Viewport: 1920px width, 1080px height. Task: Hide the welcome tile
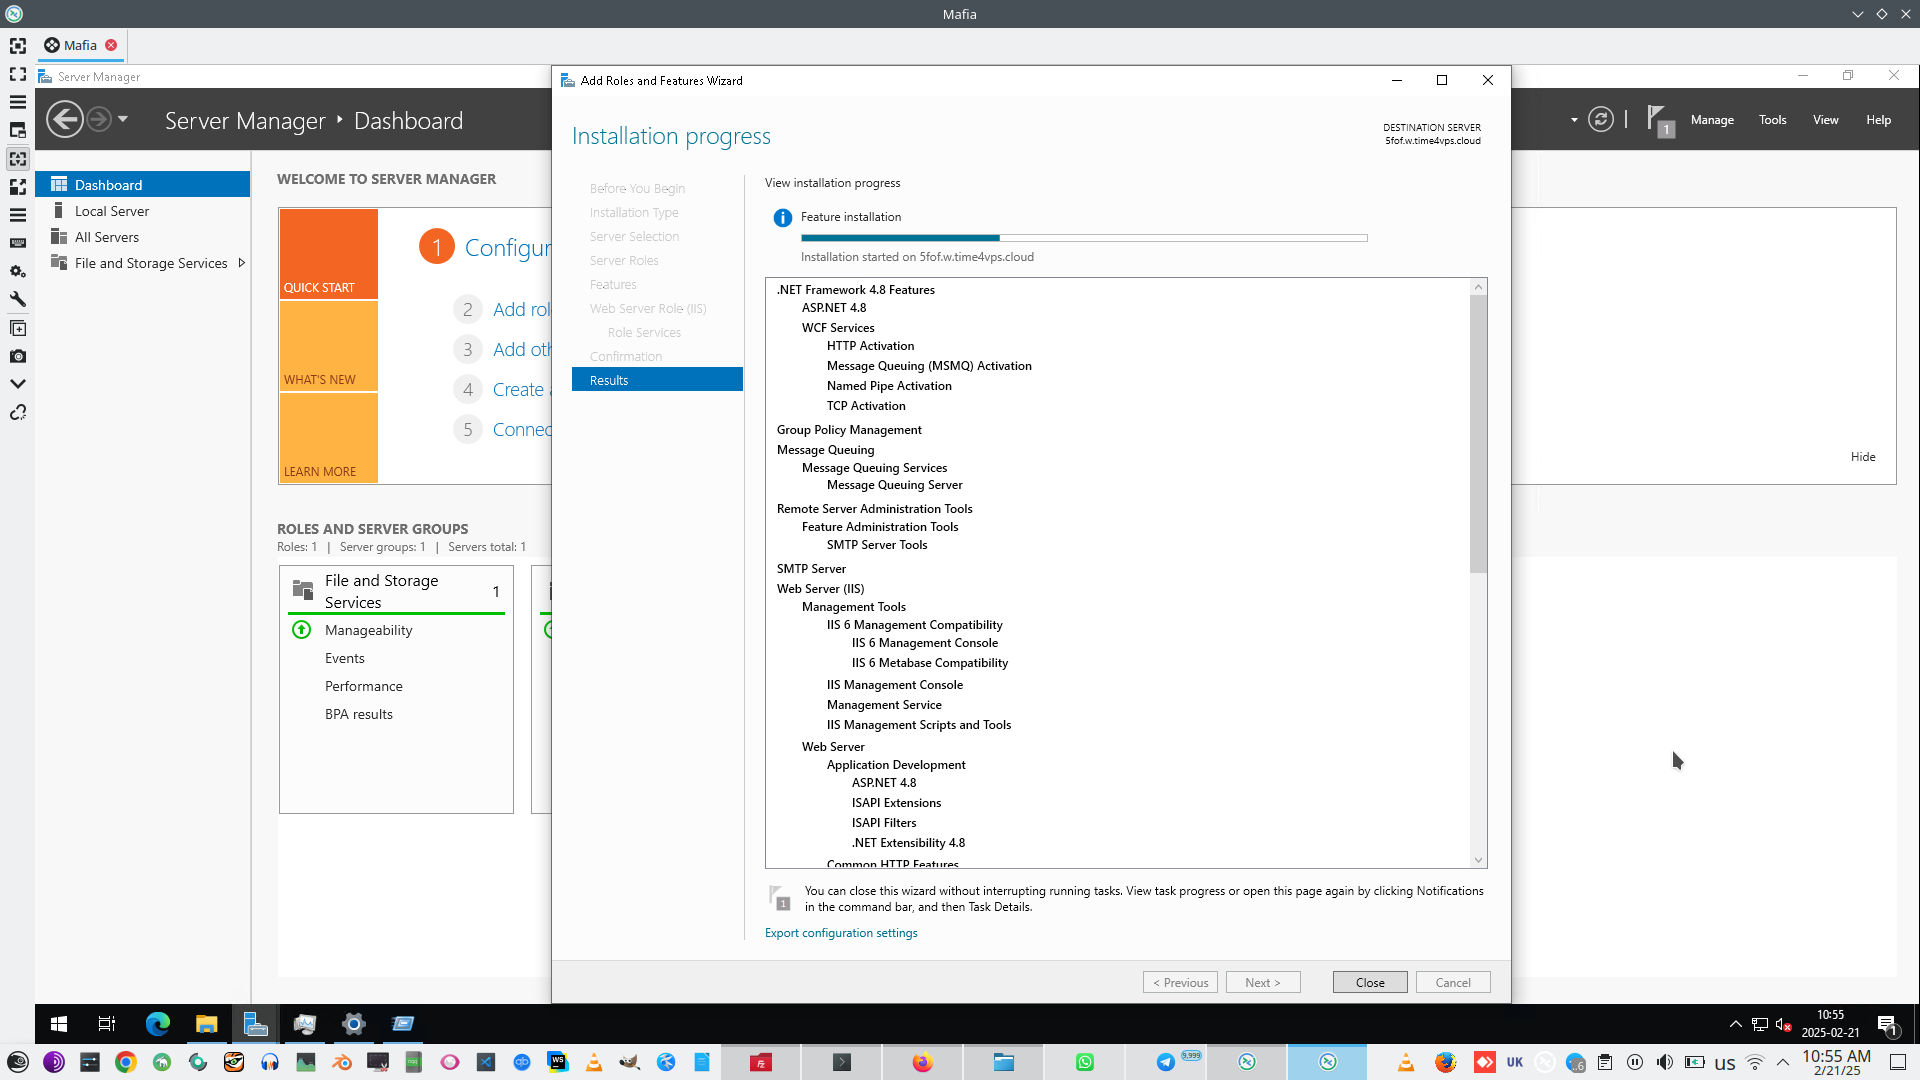[x=1862, y=456]
